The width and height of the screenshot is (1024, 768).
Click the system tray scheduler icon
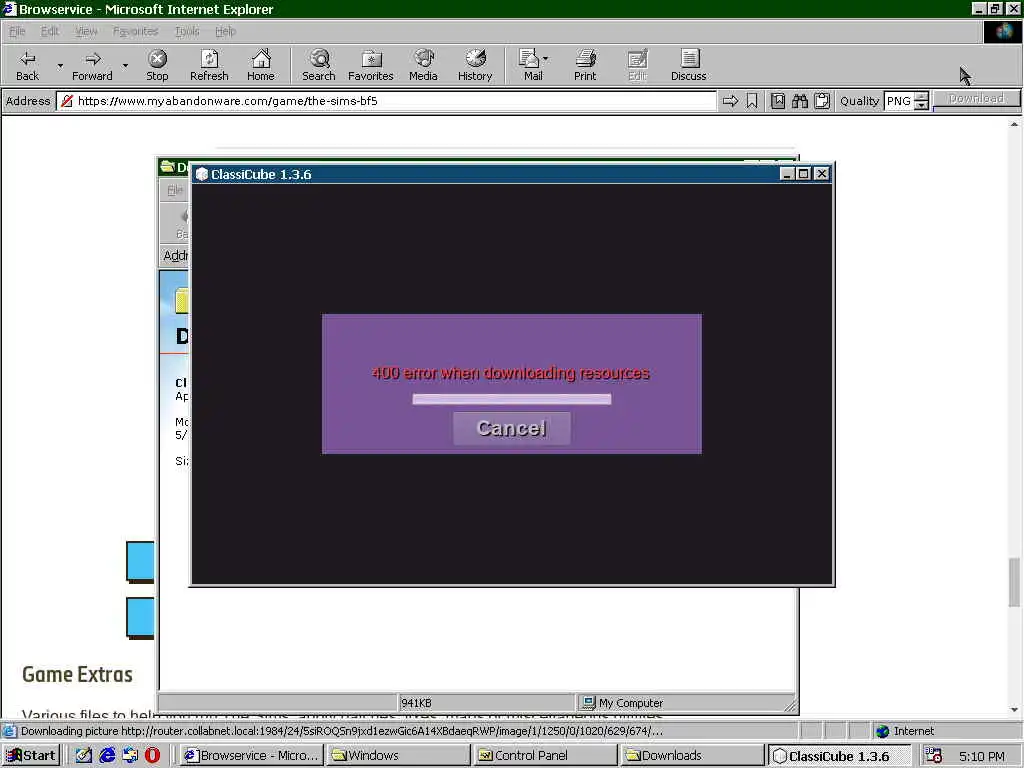point(933,756)
